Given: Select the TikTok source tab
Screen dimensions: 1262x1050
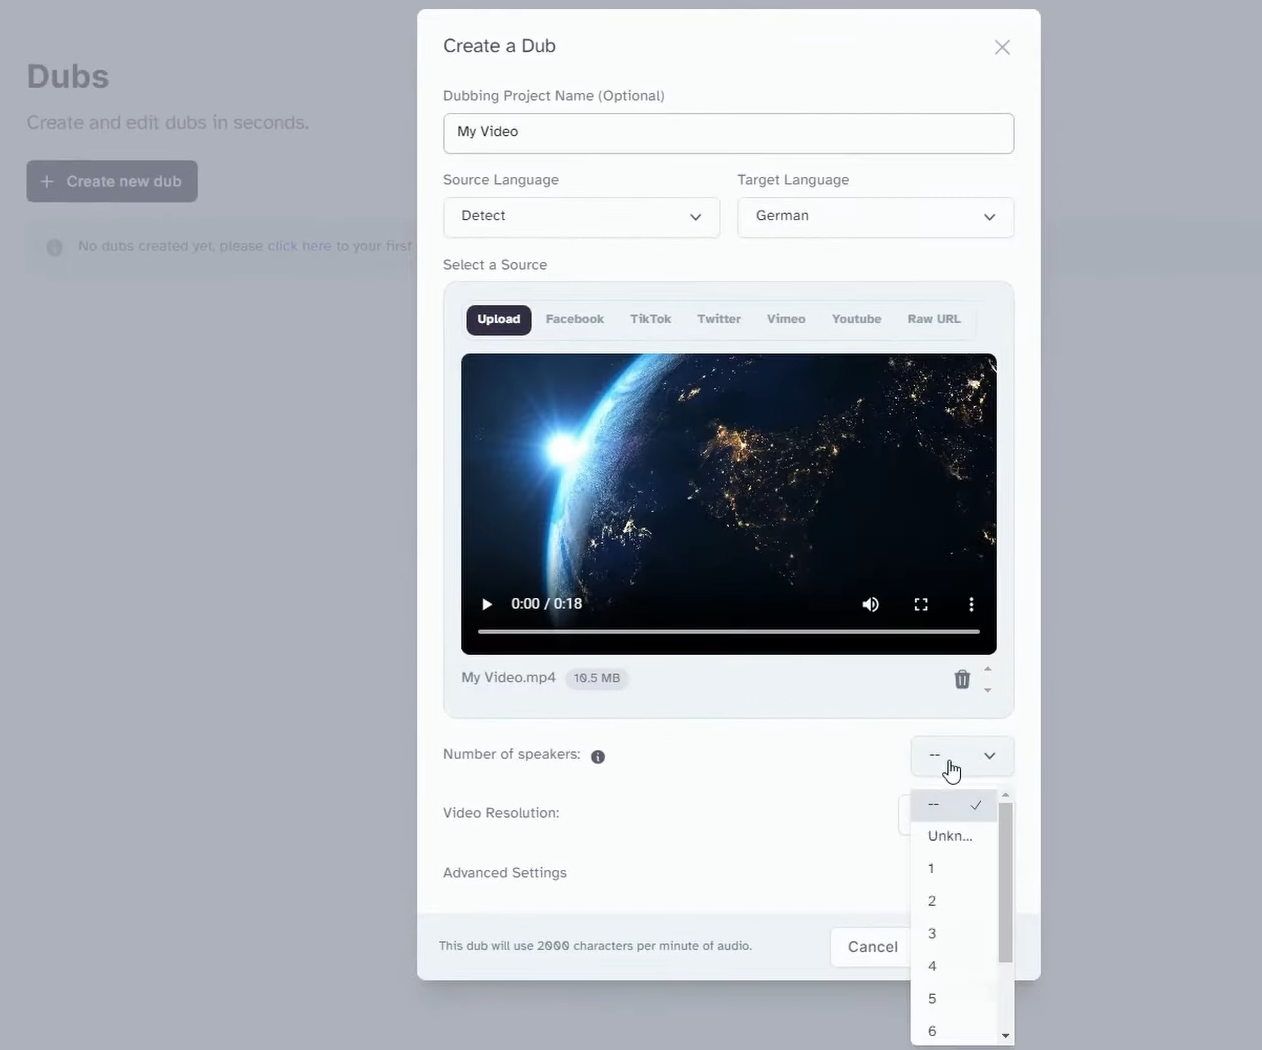Looking at the screenshot, I should 650,319.
